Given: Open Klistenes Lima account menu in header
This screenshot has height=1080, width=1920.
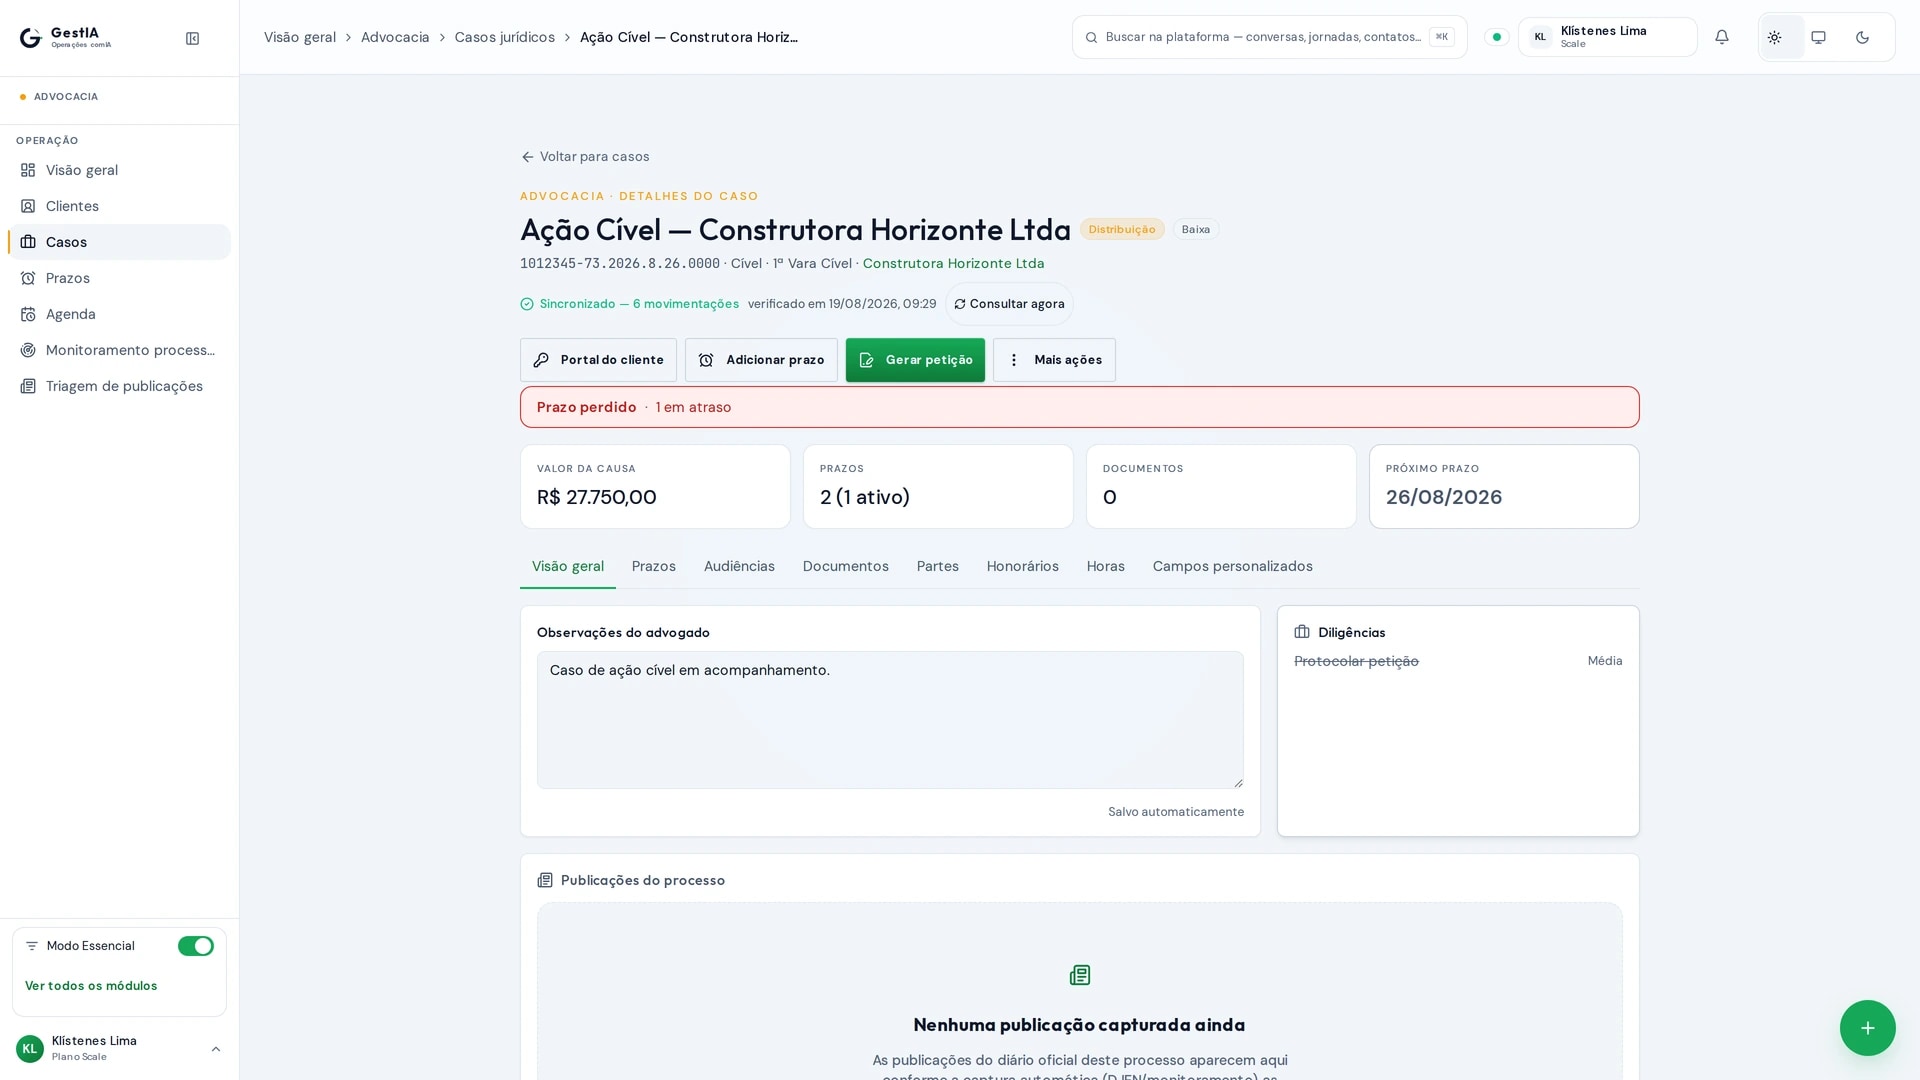Looking at the screenshot, I should (1607, 37).
